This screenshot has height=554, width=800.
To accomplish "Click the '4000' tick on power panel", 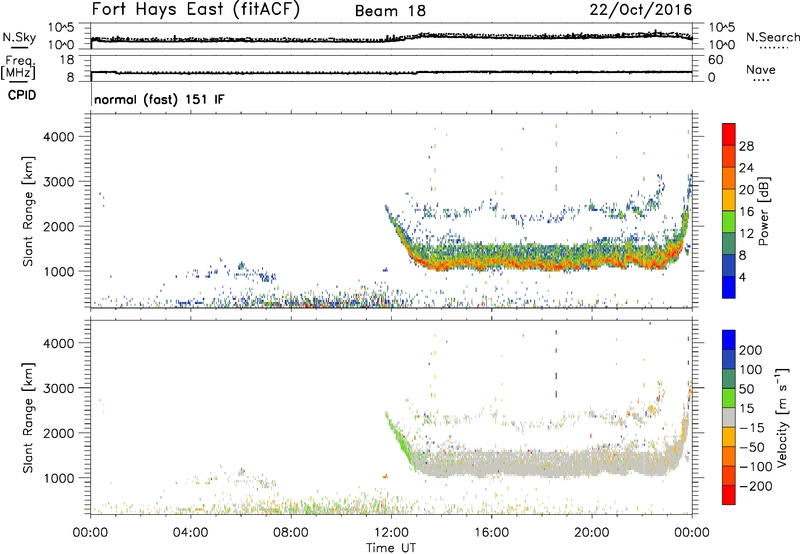I will tap(59, 137).
